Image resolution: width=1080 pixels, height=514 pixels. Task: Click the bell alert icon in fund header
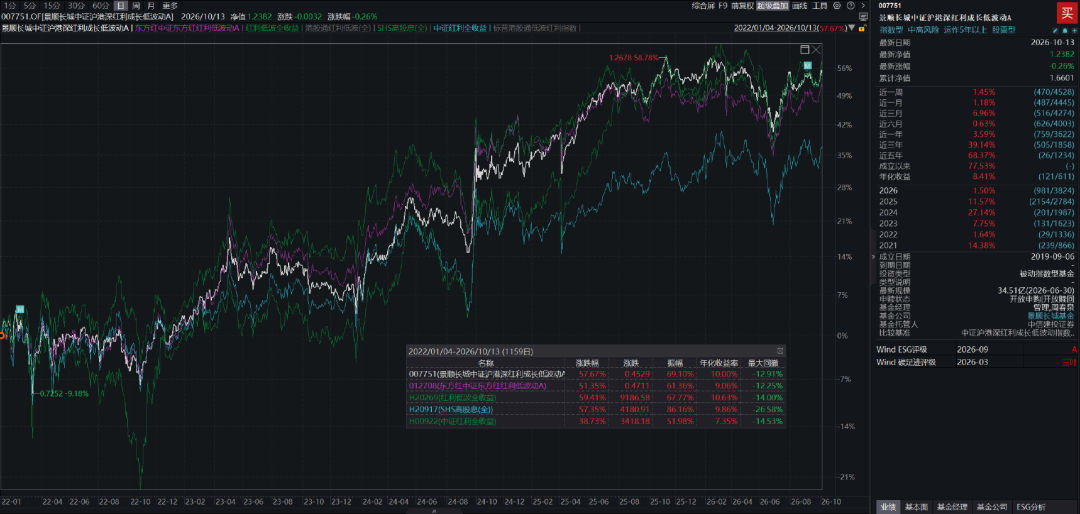click(x=1065, y=31)
